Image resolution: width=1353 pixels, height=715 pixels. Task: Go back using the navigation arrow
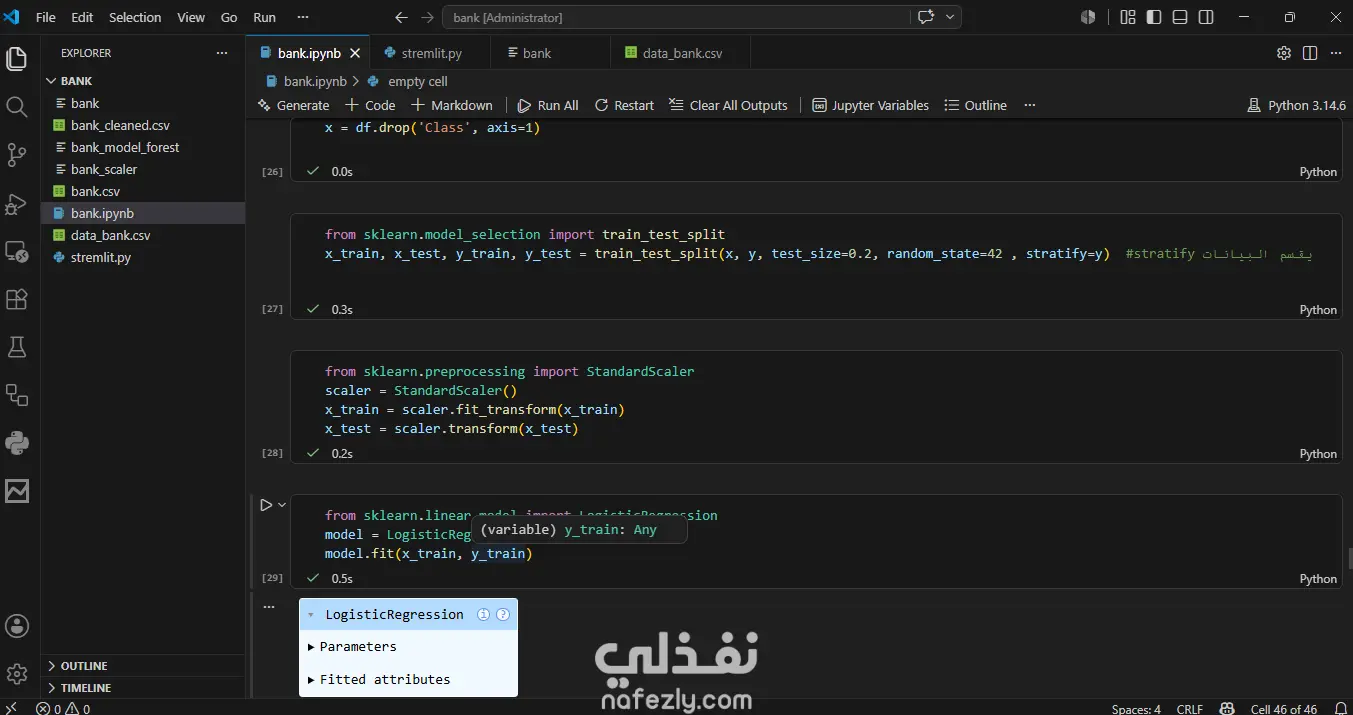(401, 17)
